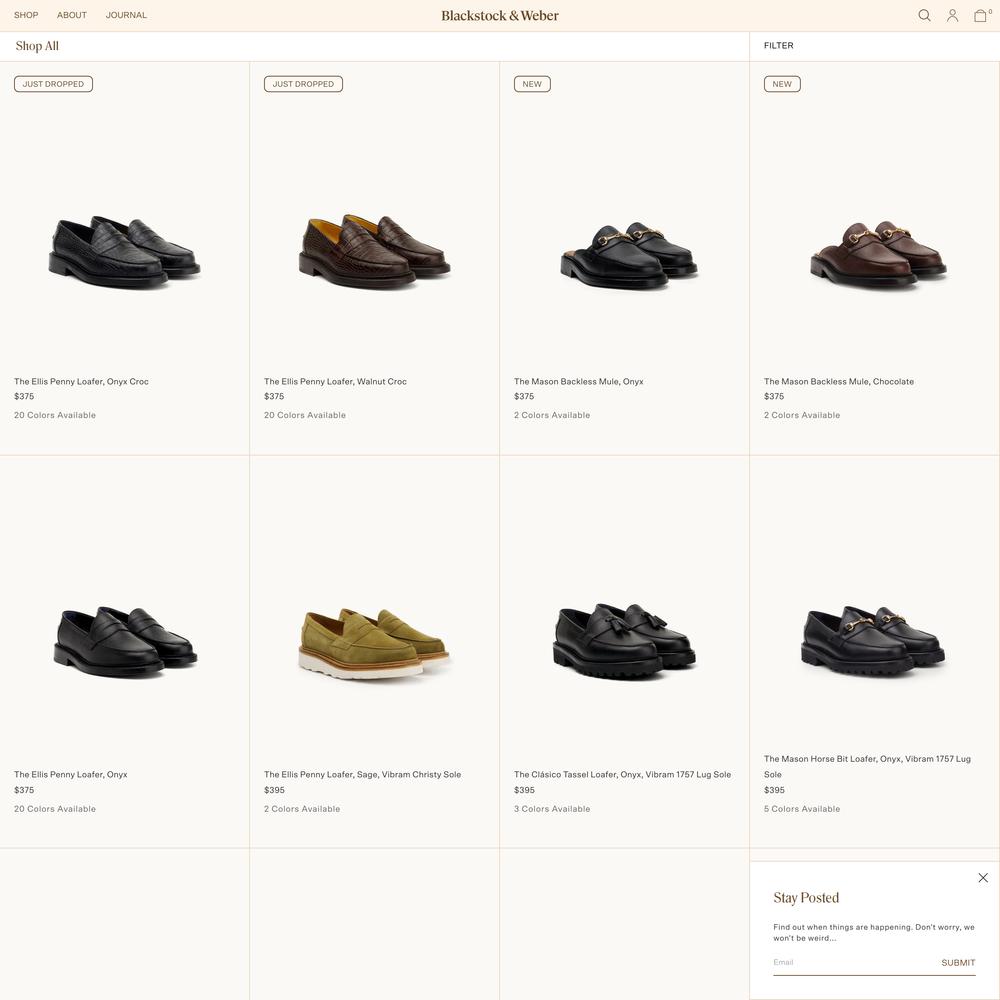Open the ABOUT menu item

(72, 15)
